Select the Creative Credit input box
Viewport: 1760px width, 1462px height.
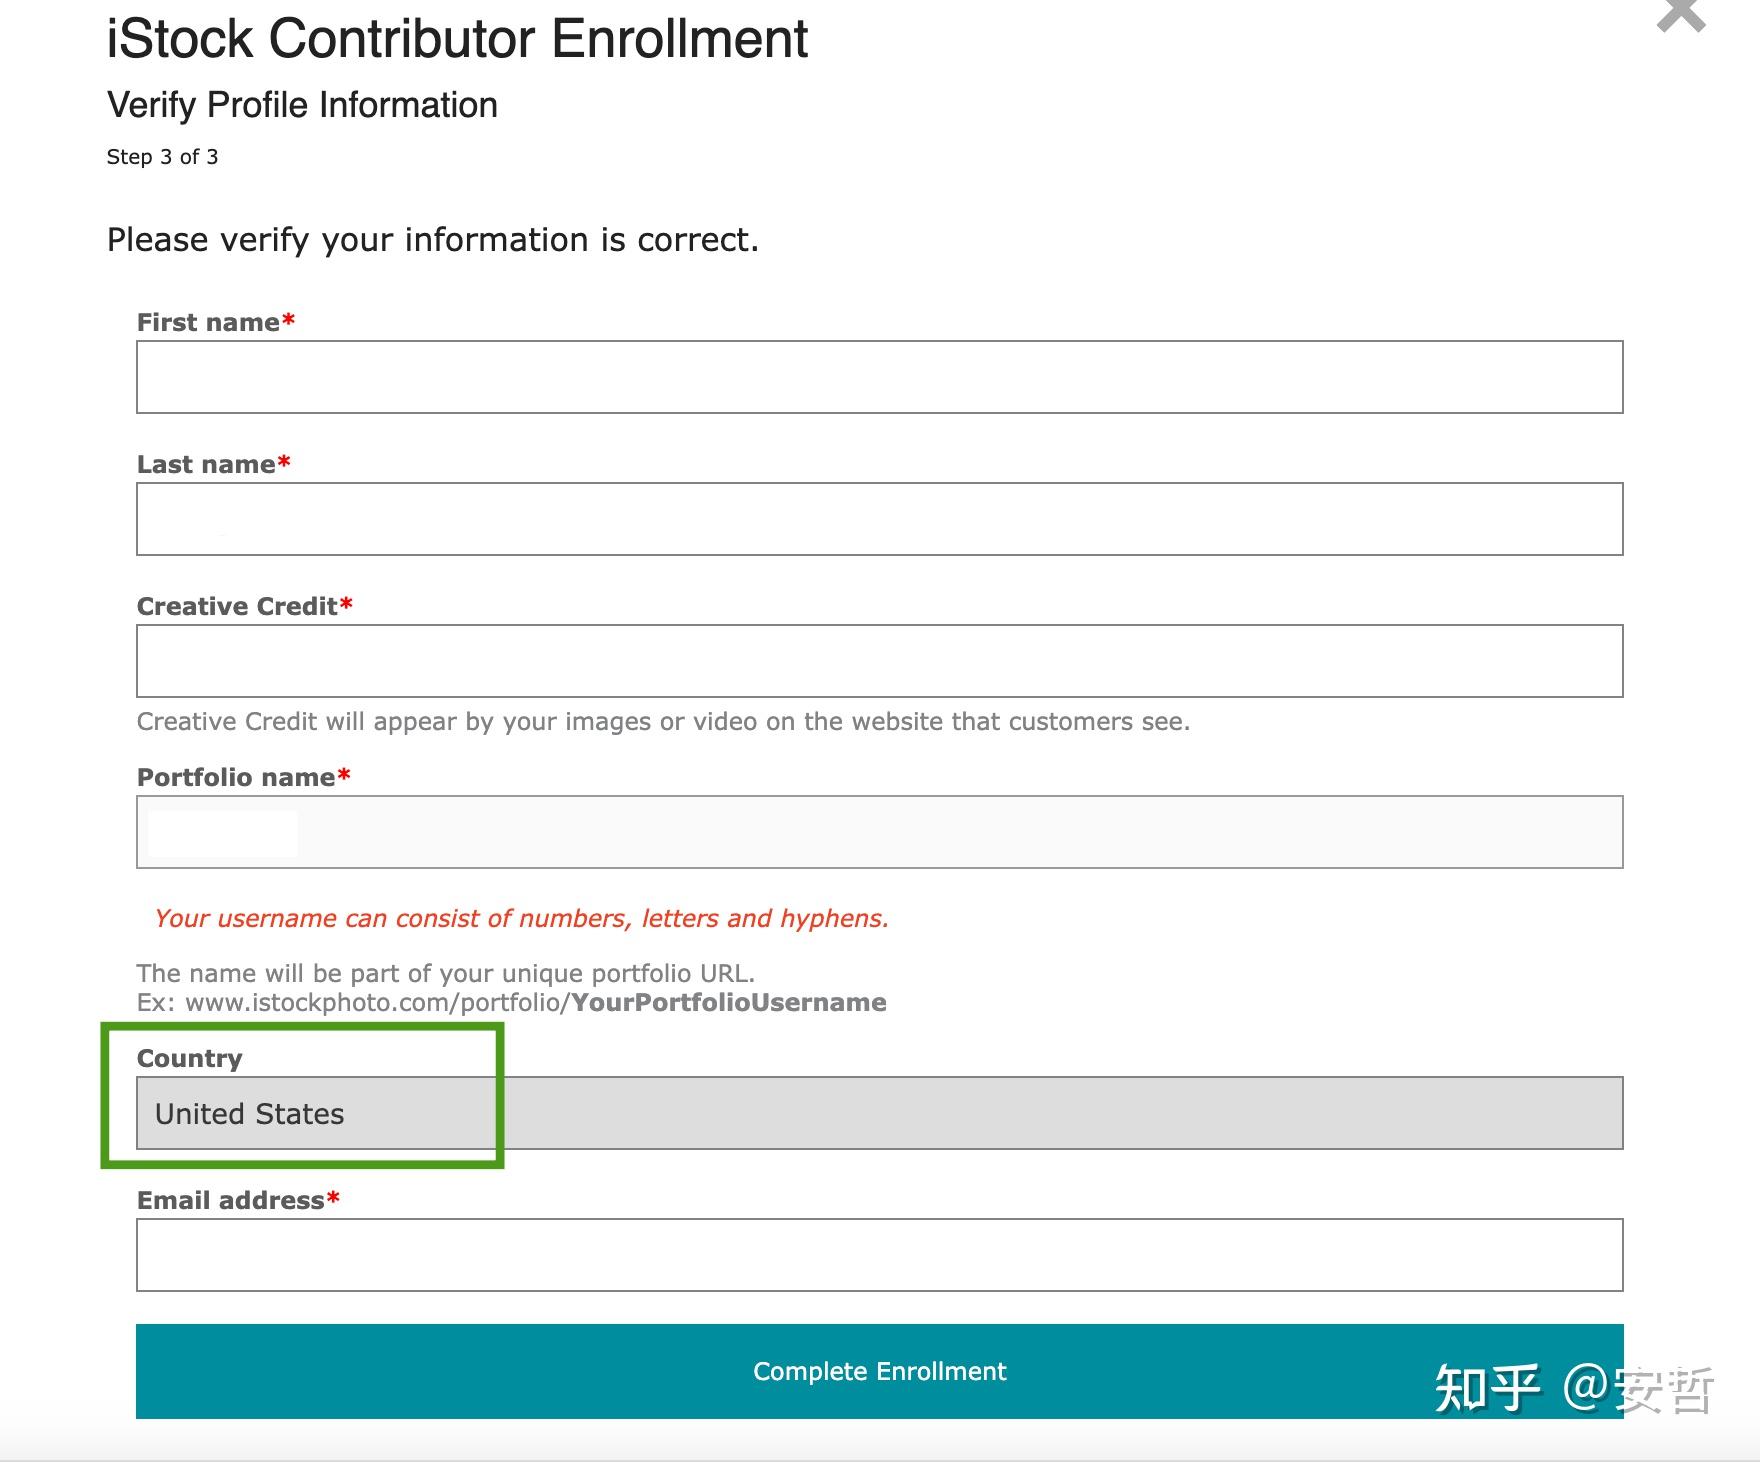click(x=879, y=661)
